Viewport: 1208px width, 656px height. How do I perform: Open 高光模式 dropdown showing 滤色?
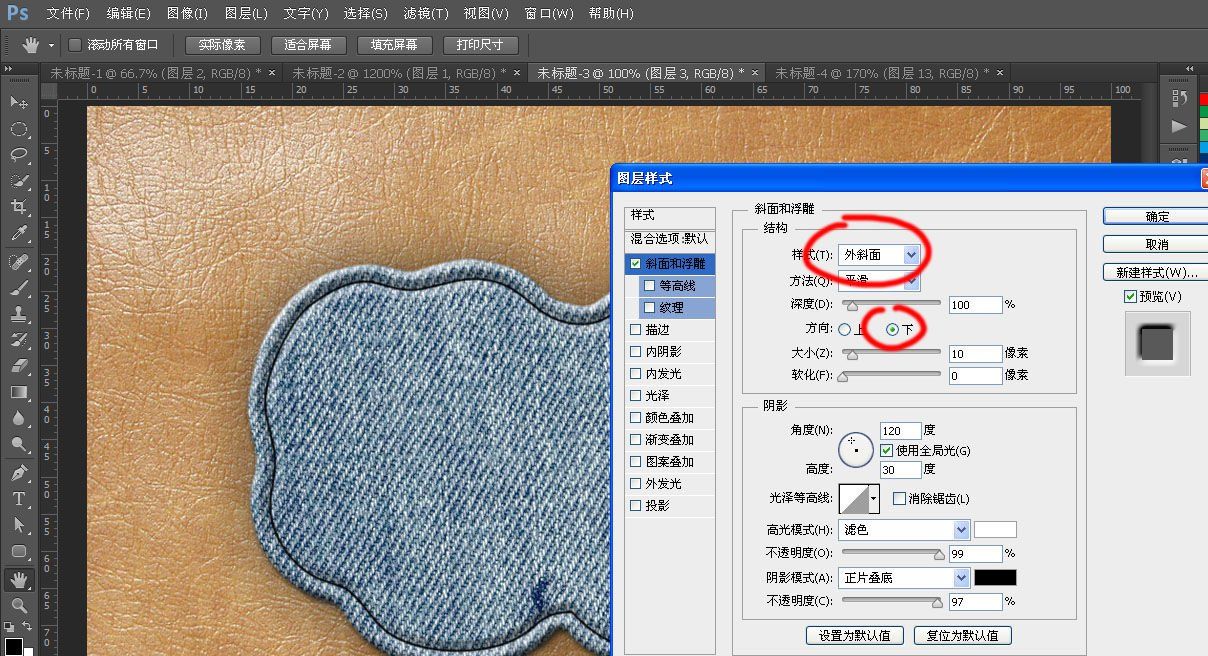(904, 530)
